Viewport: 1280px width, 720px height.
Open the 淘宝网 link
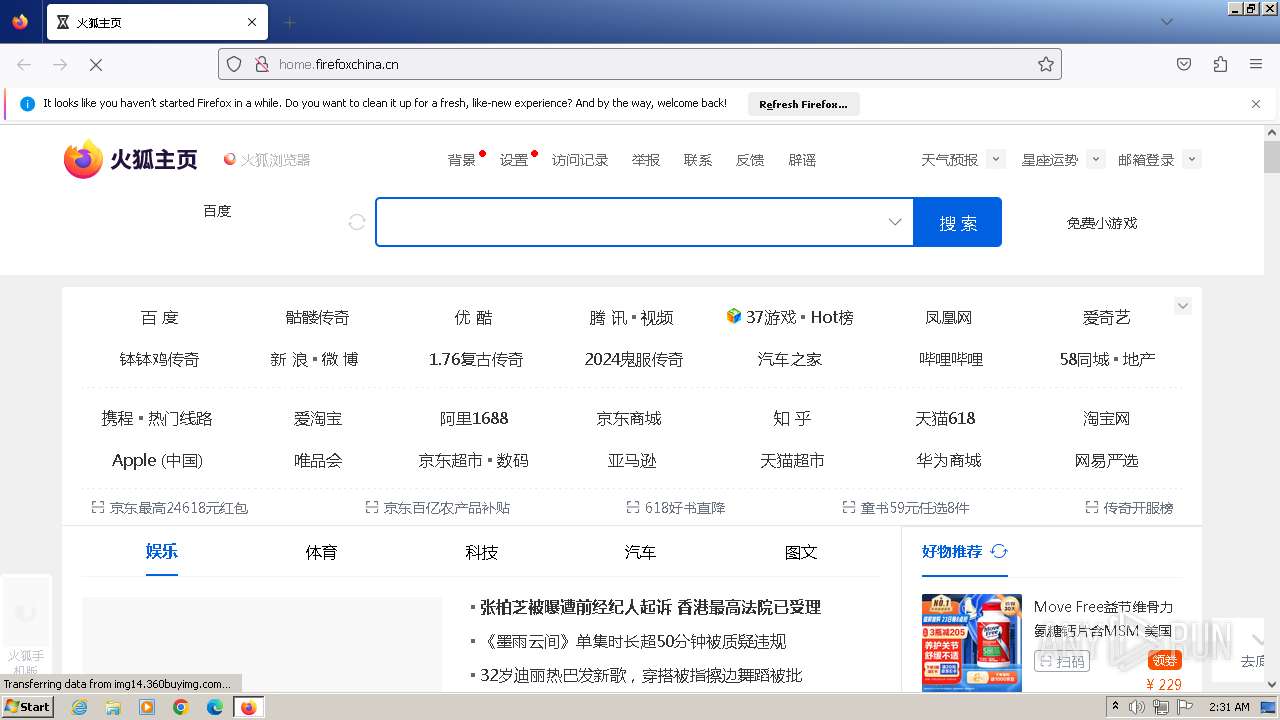1106,418
